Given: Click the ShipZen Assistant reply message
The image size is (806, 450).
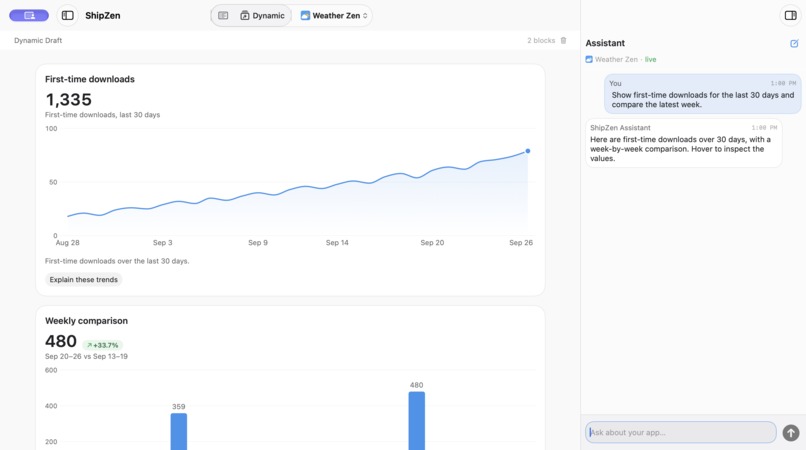Looking at the screenshot, I should (x=684, y=143).
